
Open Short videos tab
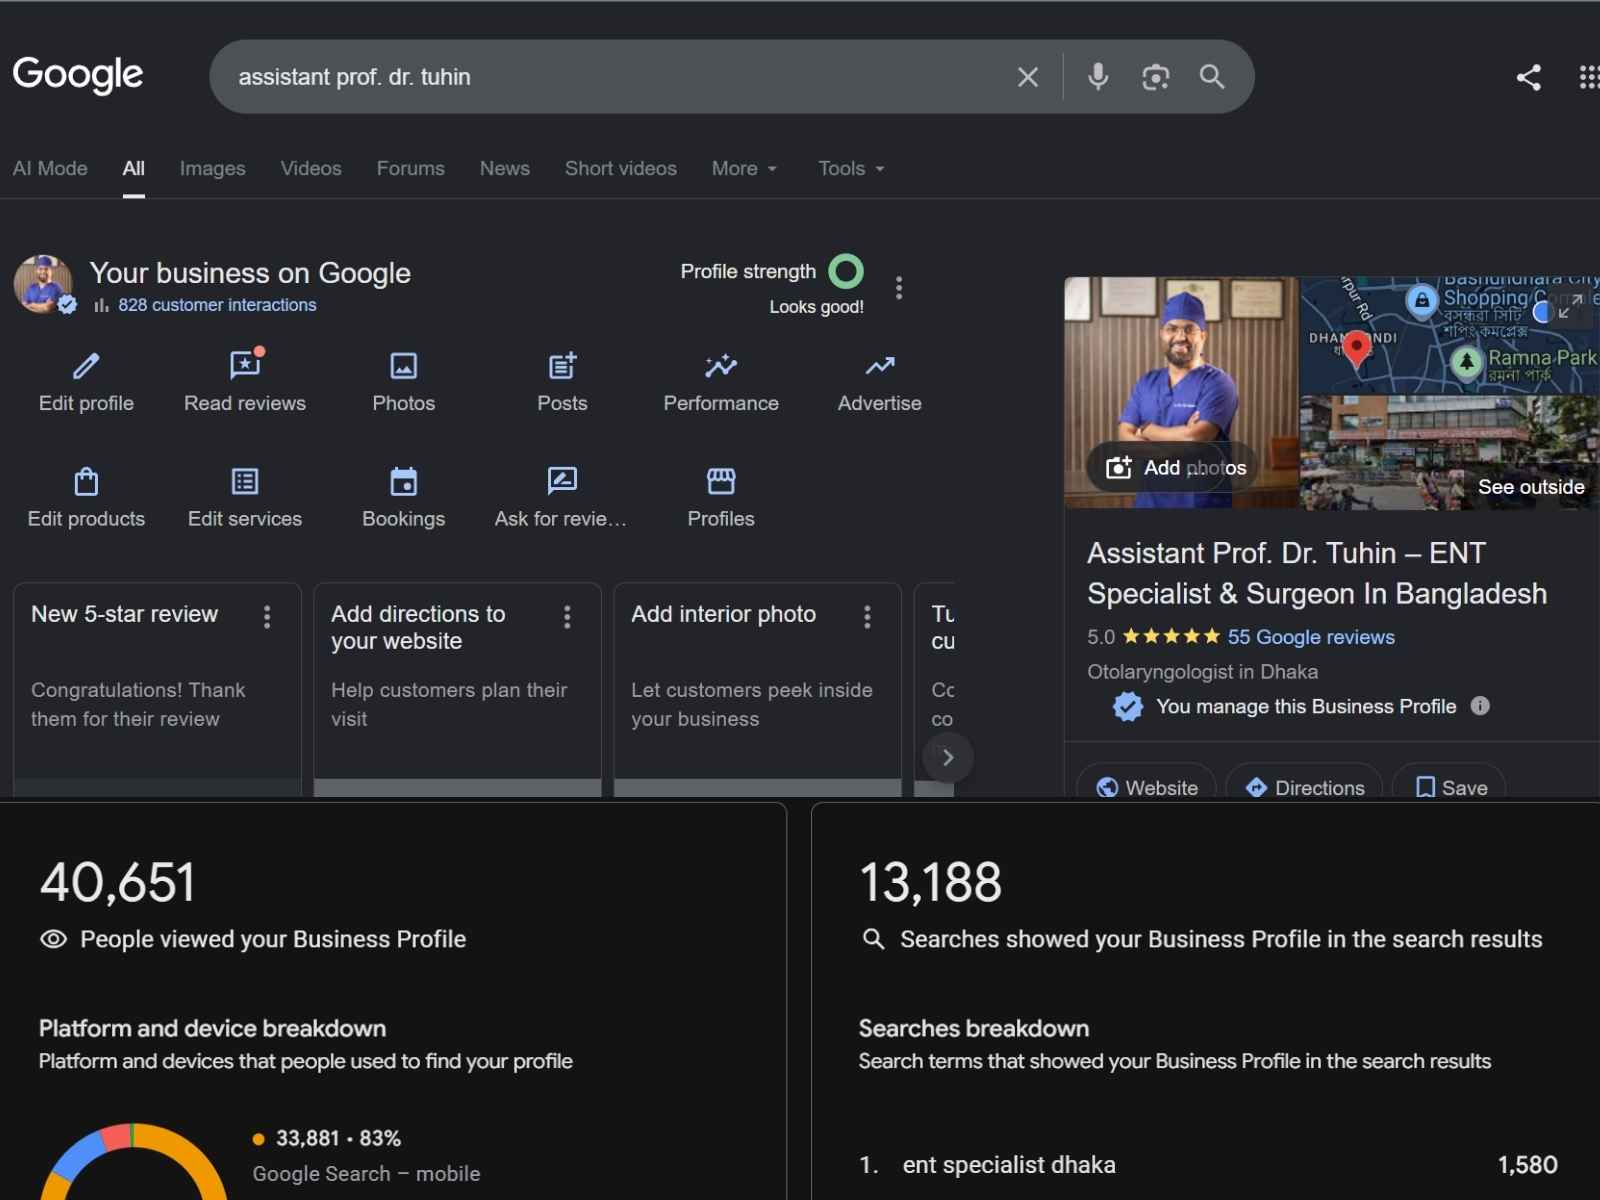pos(620,168)
